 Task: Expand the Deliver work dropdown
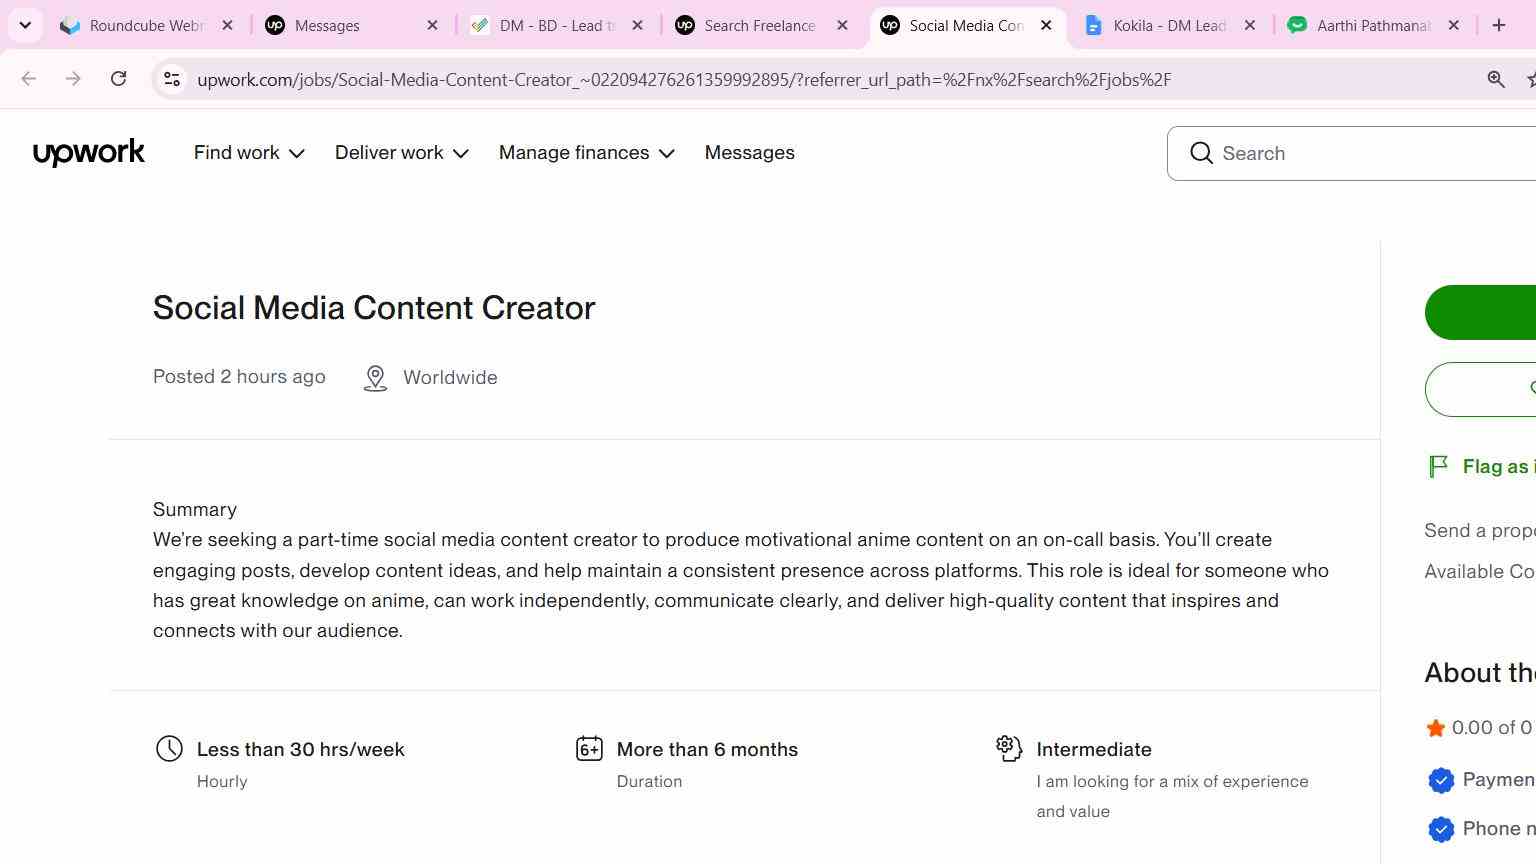(402, 153)
